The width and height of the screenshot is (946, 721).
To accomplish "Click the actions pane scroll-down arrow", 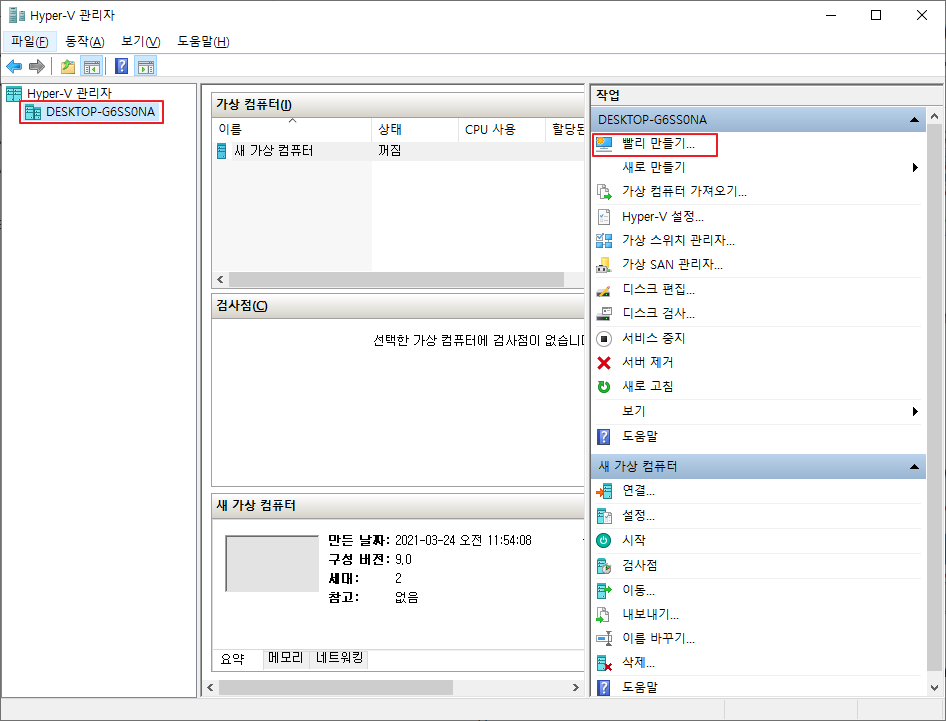I will point(934,687).
